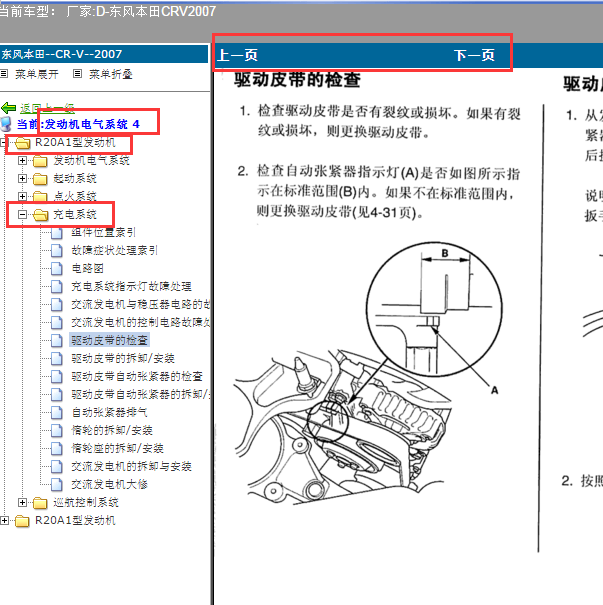This screenshot has height=605, width=603.
Task: Select the 充电系统 folder label
Action: tap(75, 215)
